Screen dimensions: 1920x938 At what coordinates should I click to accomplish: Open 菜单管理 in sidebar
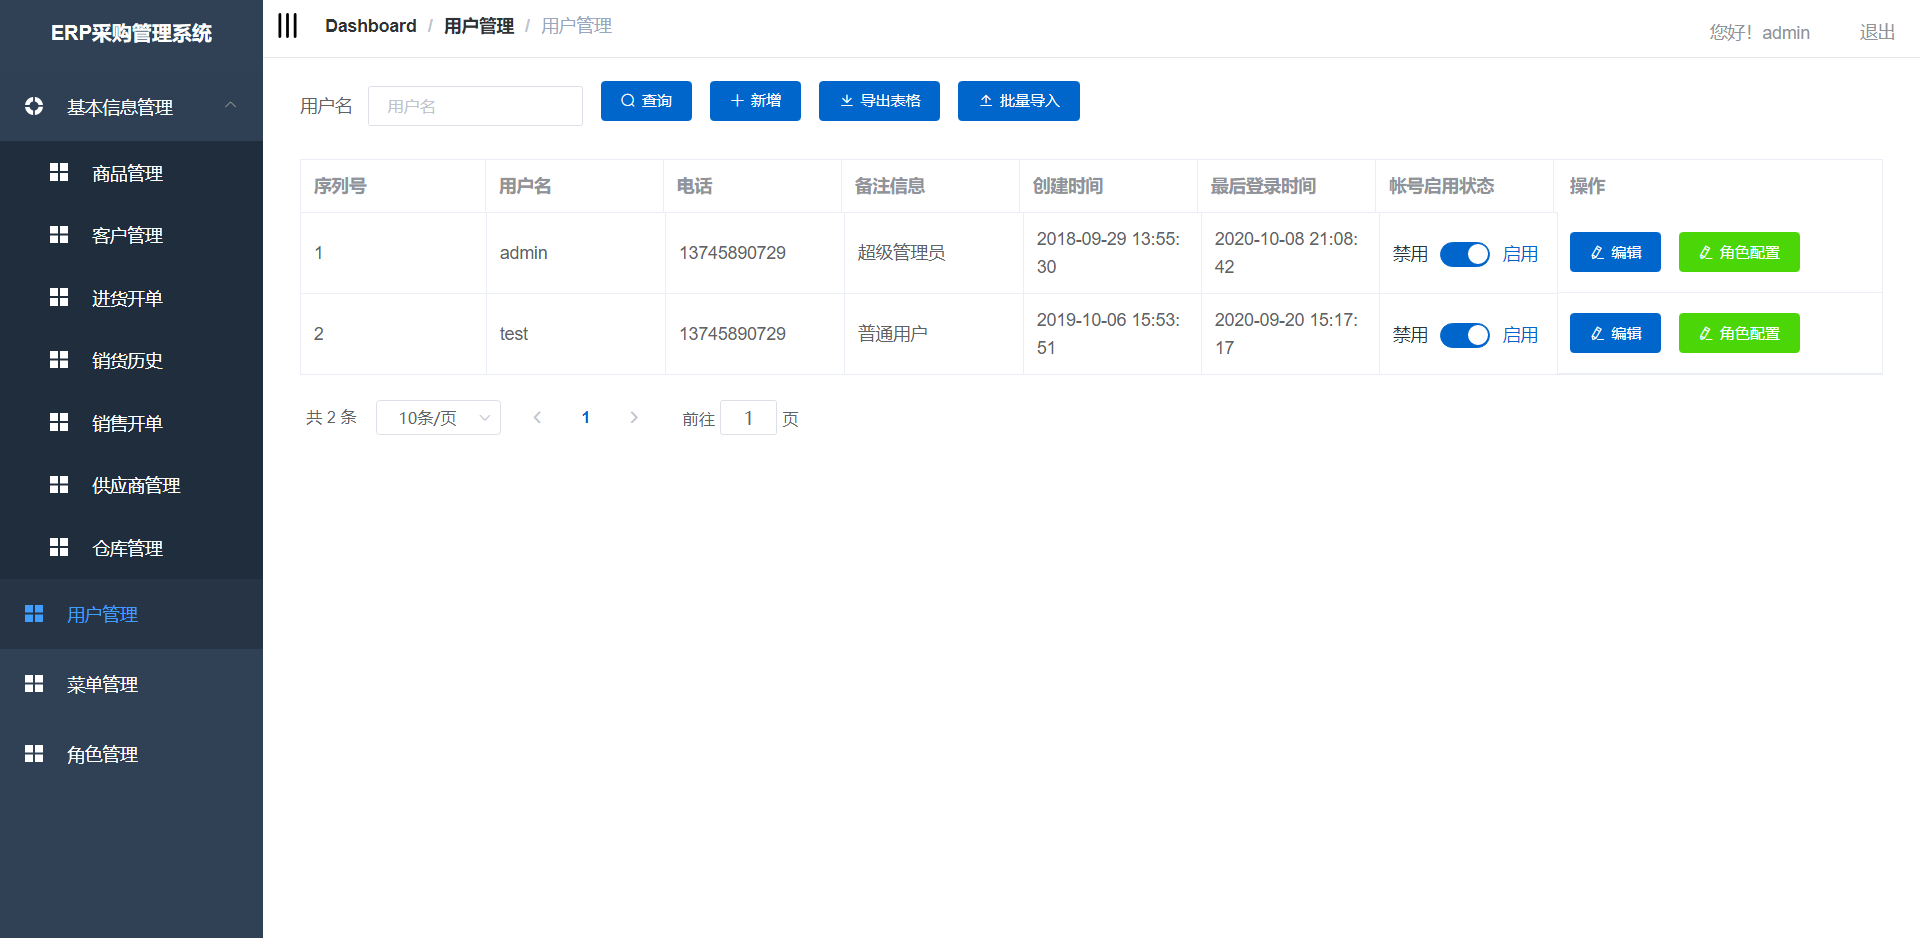pos(131,684)
